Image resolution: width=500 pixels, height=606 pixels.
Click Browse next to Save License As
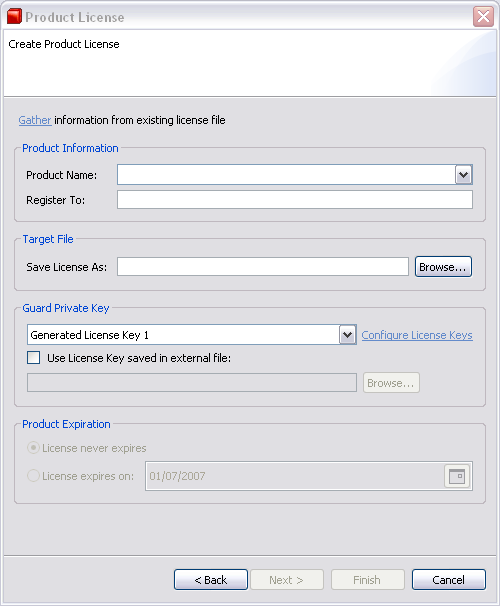pos(443,267)
